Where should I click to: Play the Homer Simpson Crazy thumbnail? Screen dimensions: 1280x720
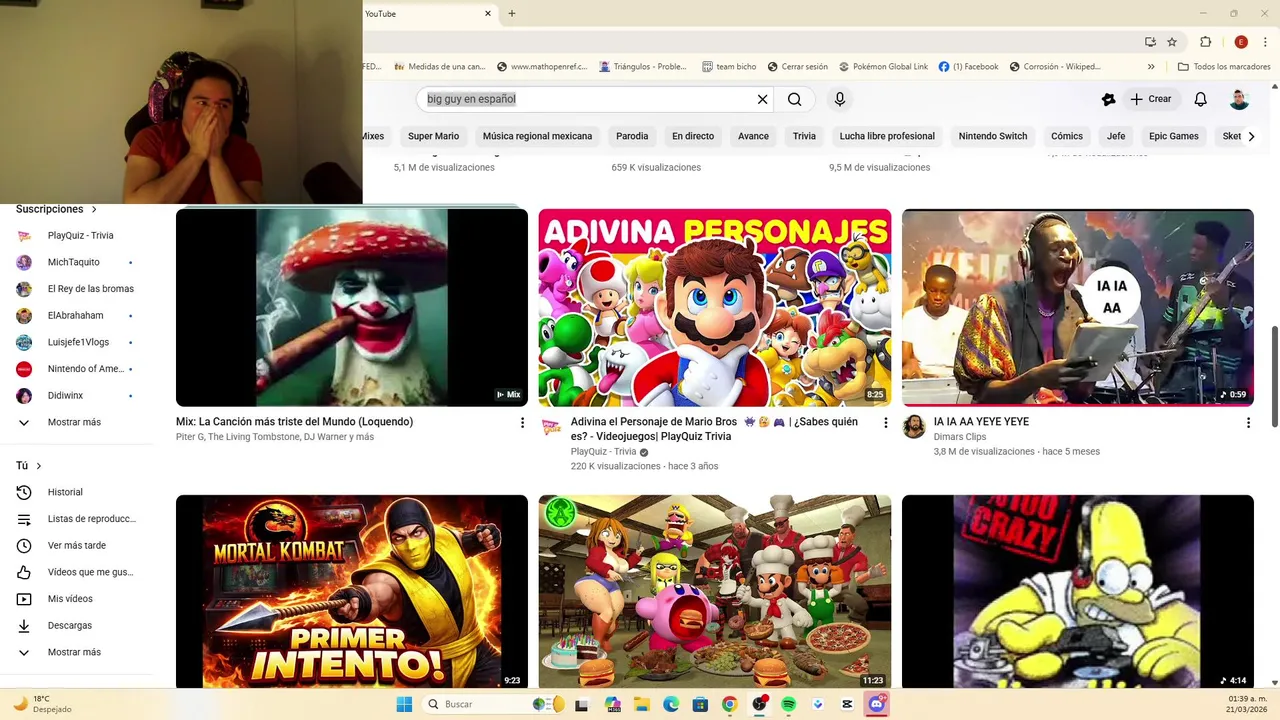pyautogui.click(x=1078, y=591)
